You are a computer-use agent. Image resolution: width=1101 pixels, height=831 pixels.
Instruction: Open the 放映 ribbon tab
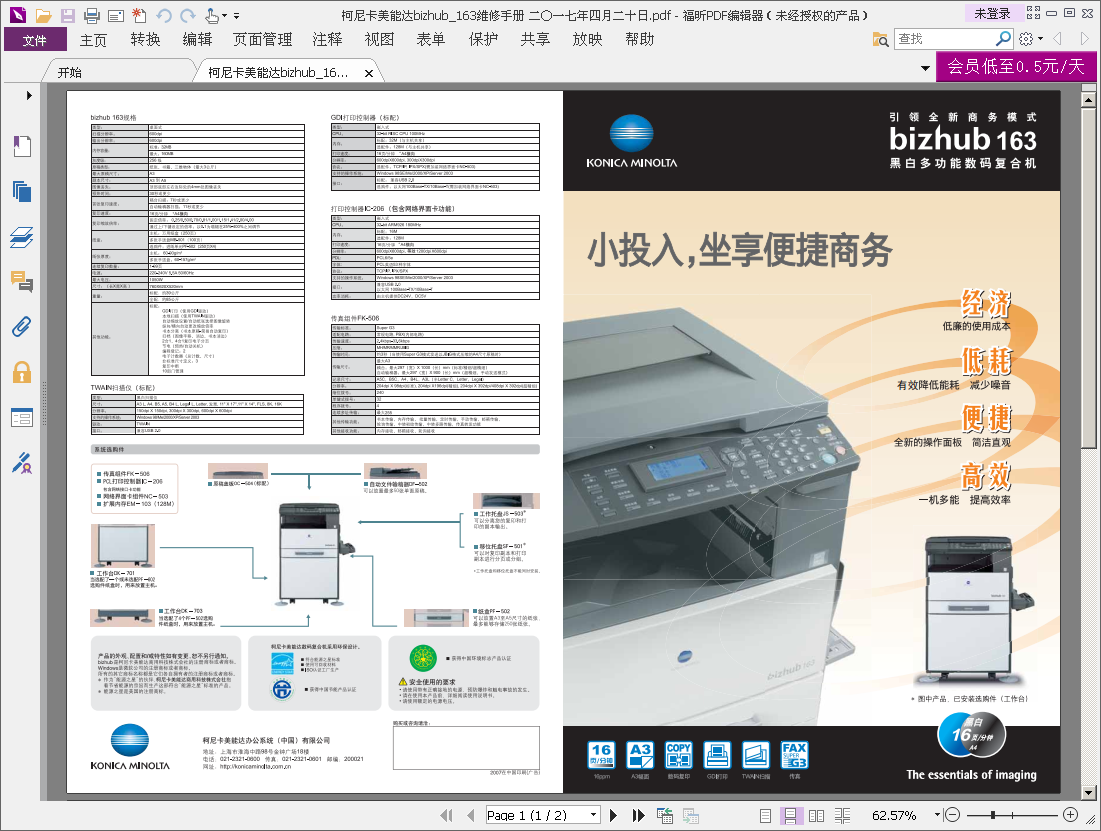pos(587,40)
